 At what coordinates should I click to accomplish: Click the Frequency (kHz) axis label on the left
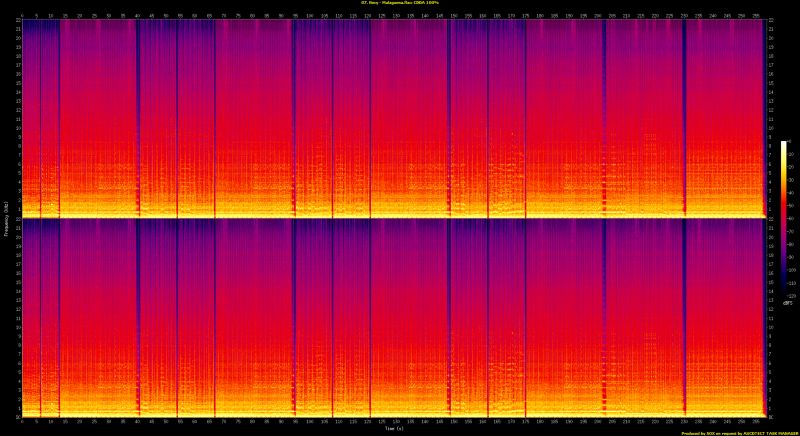click(x=4, y=218)
